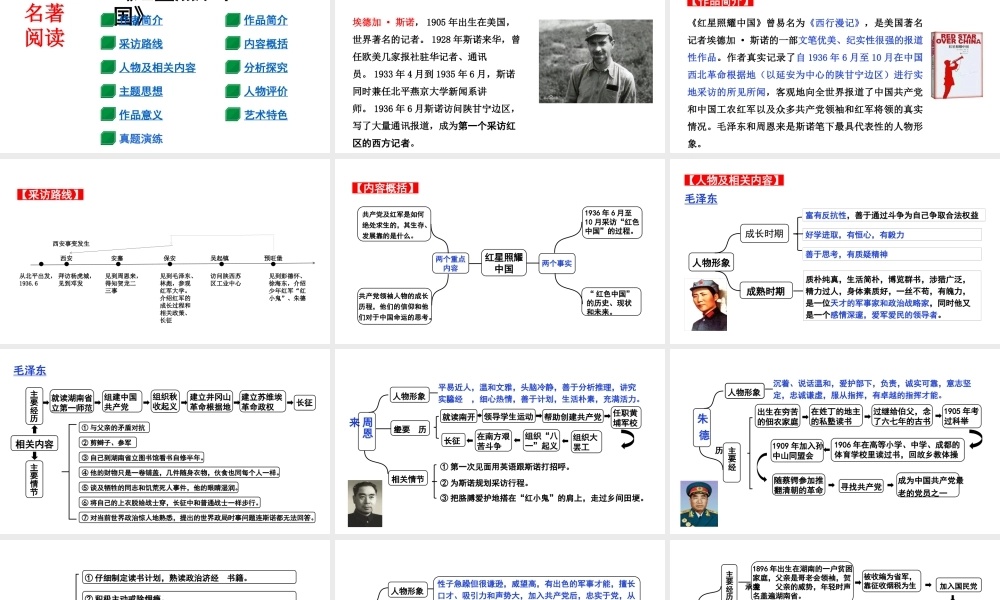The height and width of the screenshot is (600, 1000).
Task: Open the 采访路线 link
Action: click(x=140, y=43)
